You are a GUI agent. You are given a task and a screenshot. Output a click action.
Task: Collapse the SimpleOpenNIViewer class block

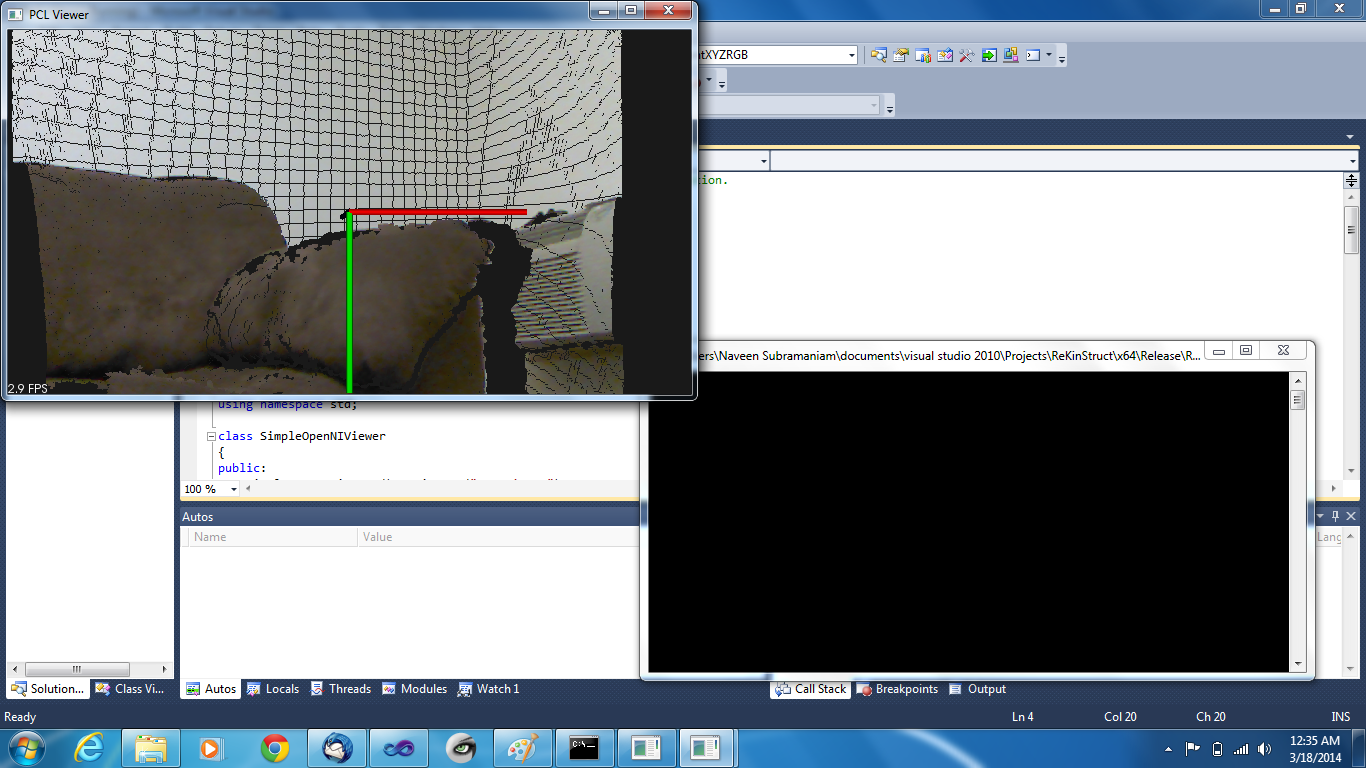click(x=211, y=437)
